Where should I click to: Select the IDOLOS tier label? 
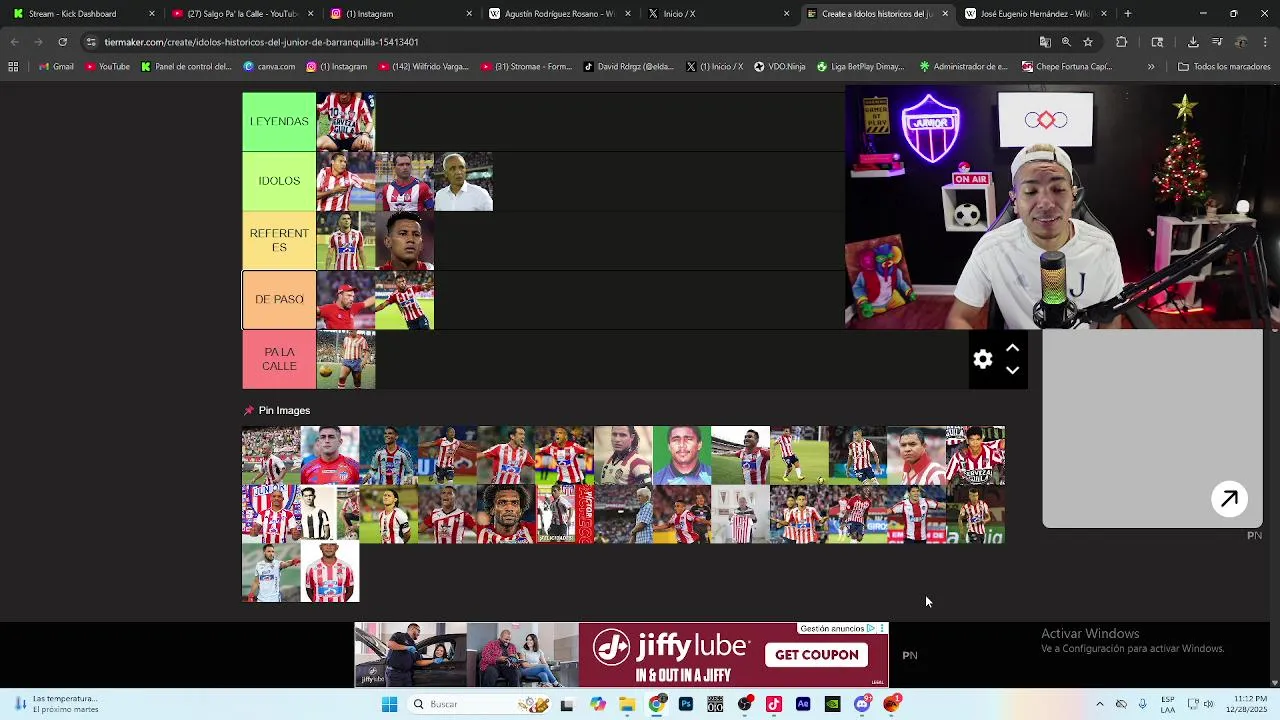tap(279, 181)
